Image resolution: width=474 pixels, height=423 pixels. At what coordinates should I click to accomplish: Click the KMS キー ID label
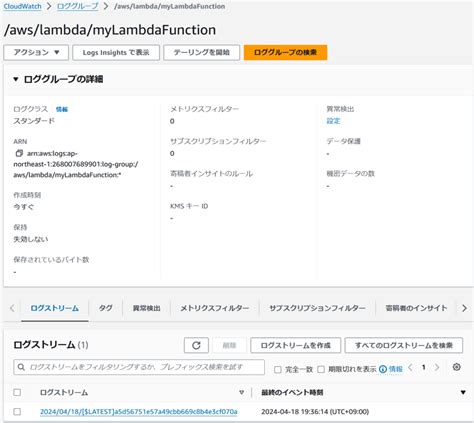(x=189, y=206)
